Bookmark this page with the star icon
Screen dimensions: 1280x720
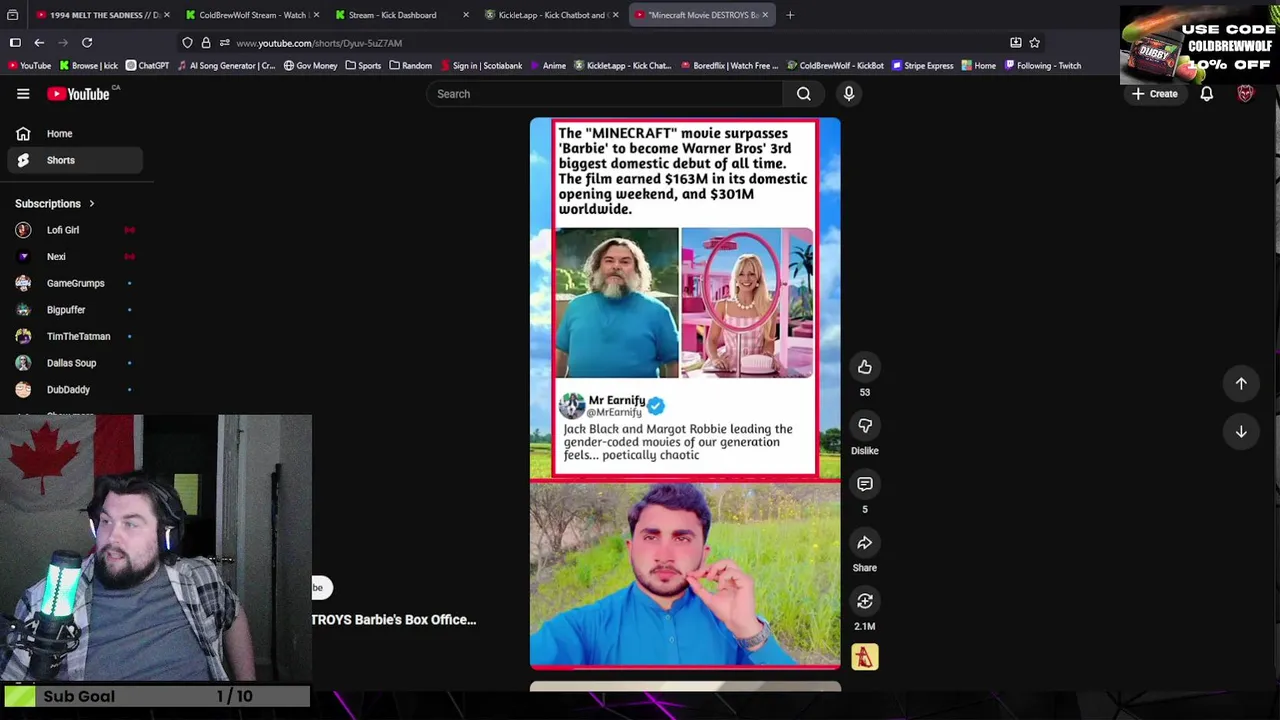pyautogui.click(x=1035, y=43)
